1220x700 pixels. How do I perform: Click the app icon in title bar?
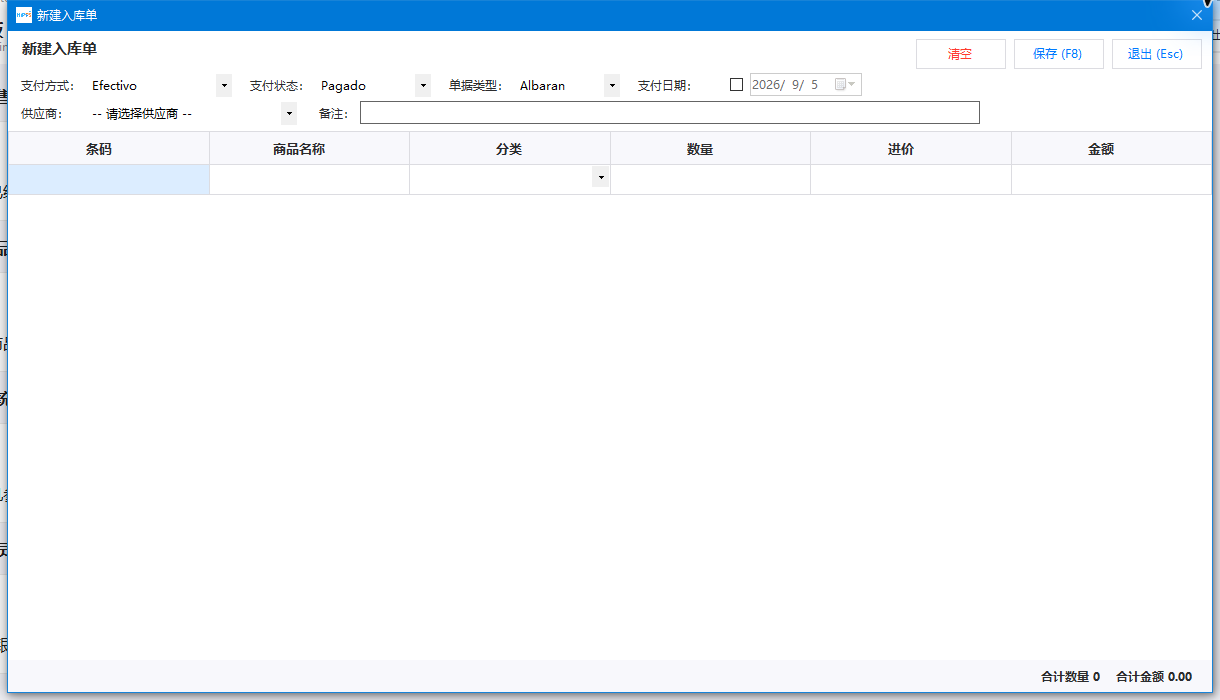click(24, 15)
